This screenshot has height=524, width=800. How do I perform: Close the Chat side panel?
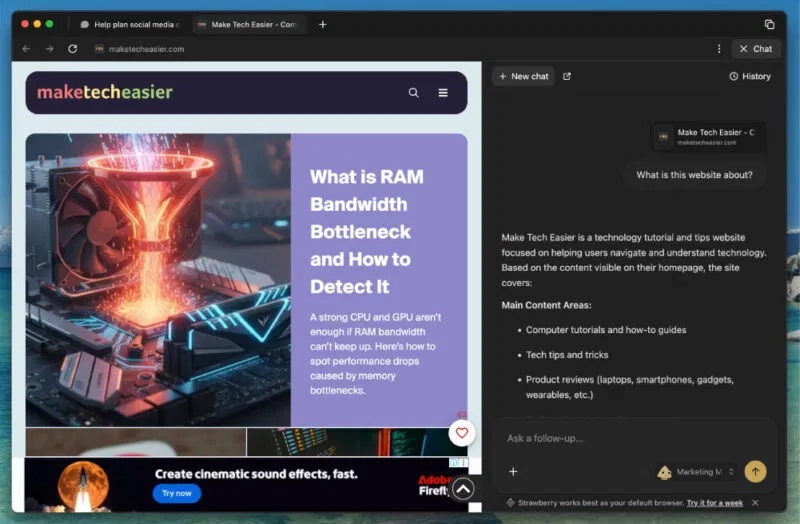click(755, 48)
